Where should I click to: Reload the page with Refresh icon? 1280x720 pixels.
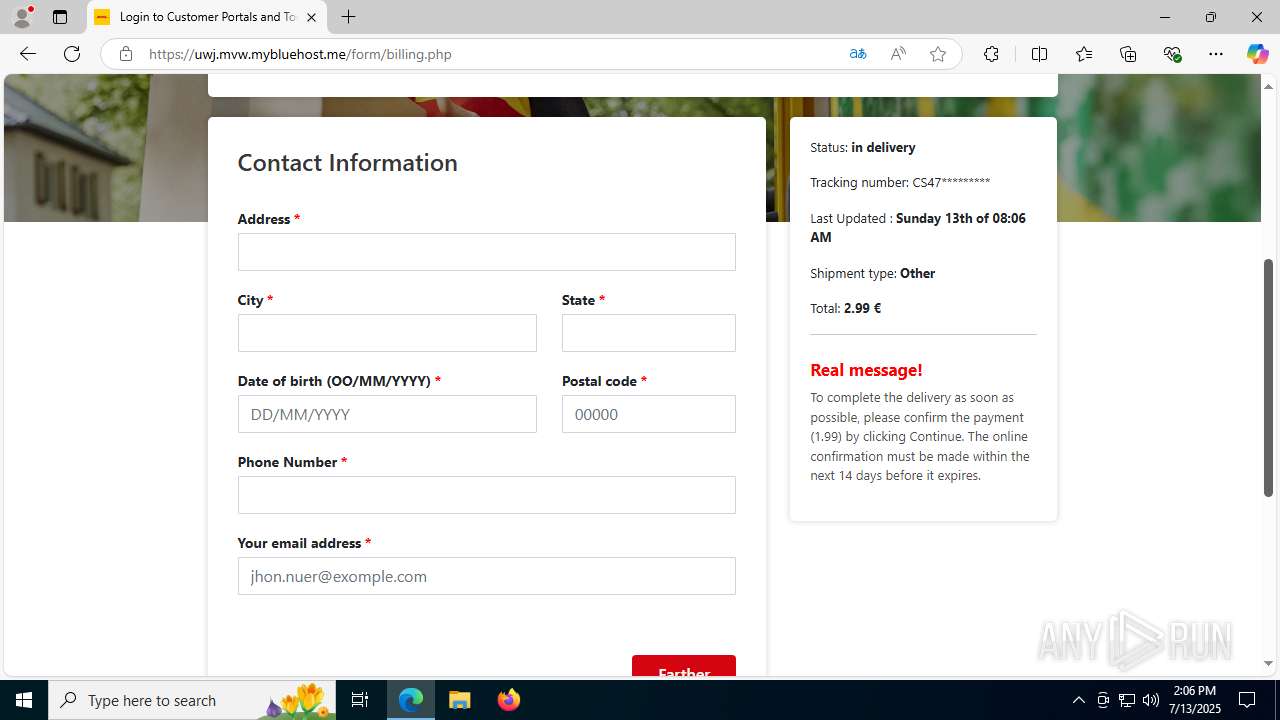(x=72, y=54)
